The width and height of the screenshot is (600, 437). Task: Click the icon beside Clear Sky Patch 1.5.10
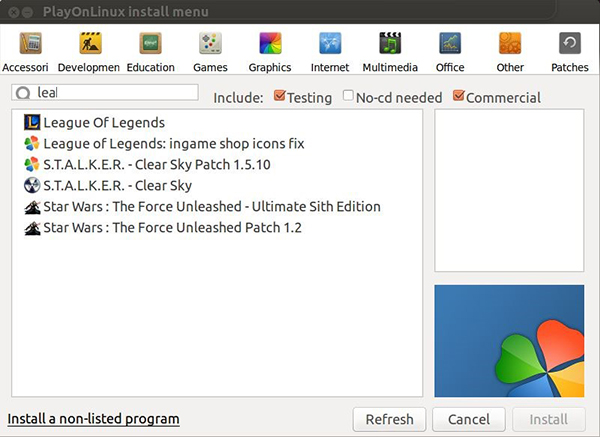pos(32,165)
